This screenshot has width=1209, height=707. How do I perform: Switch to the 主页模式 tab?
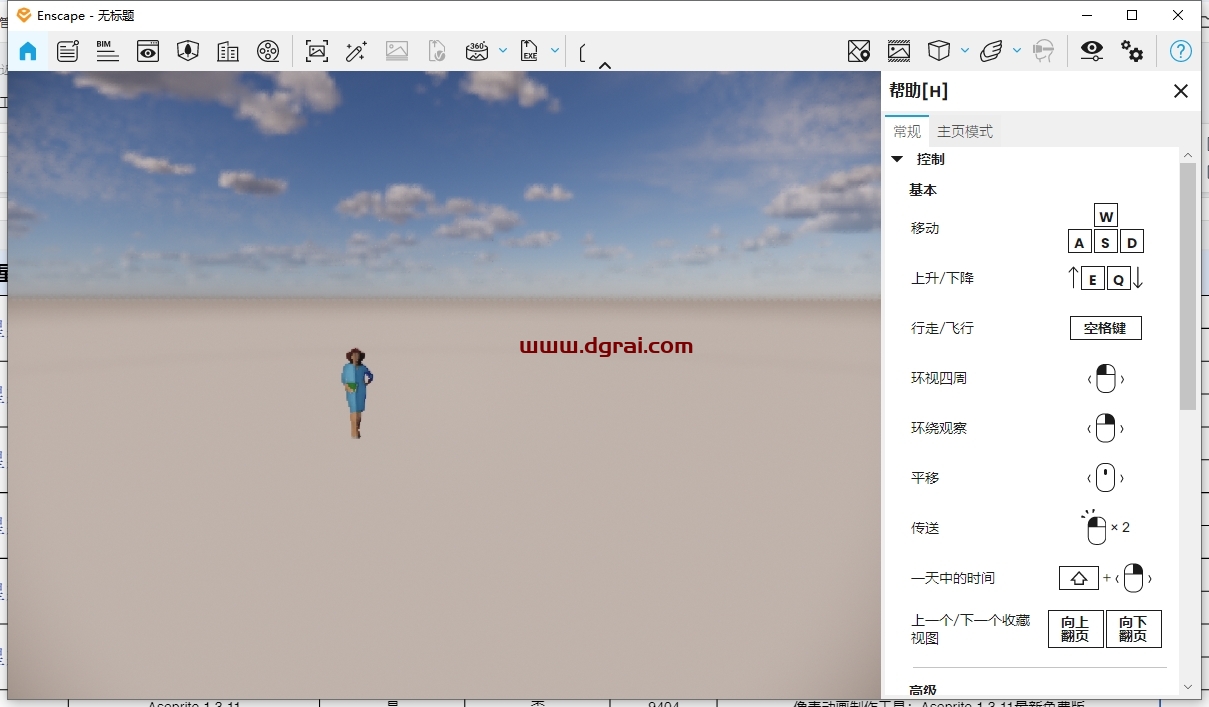[965, 131]
